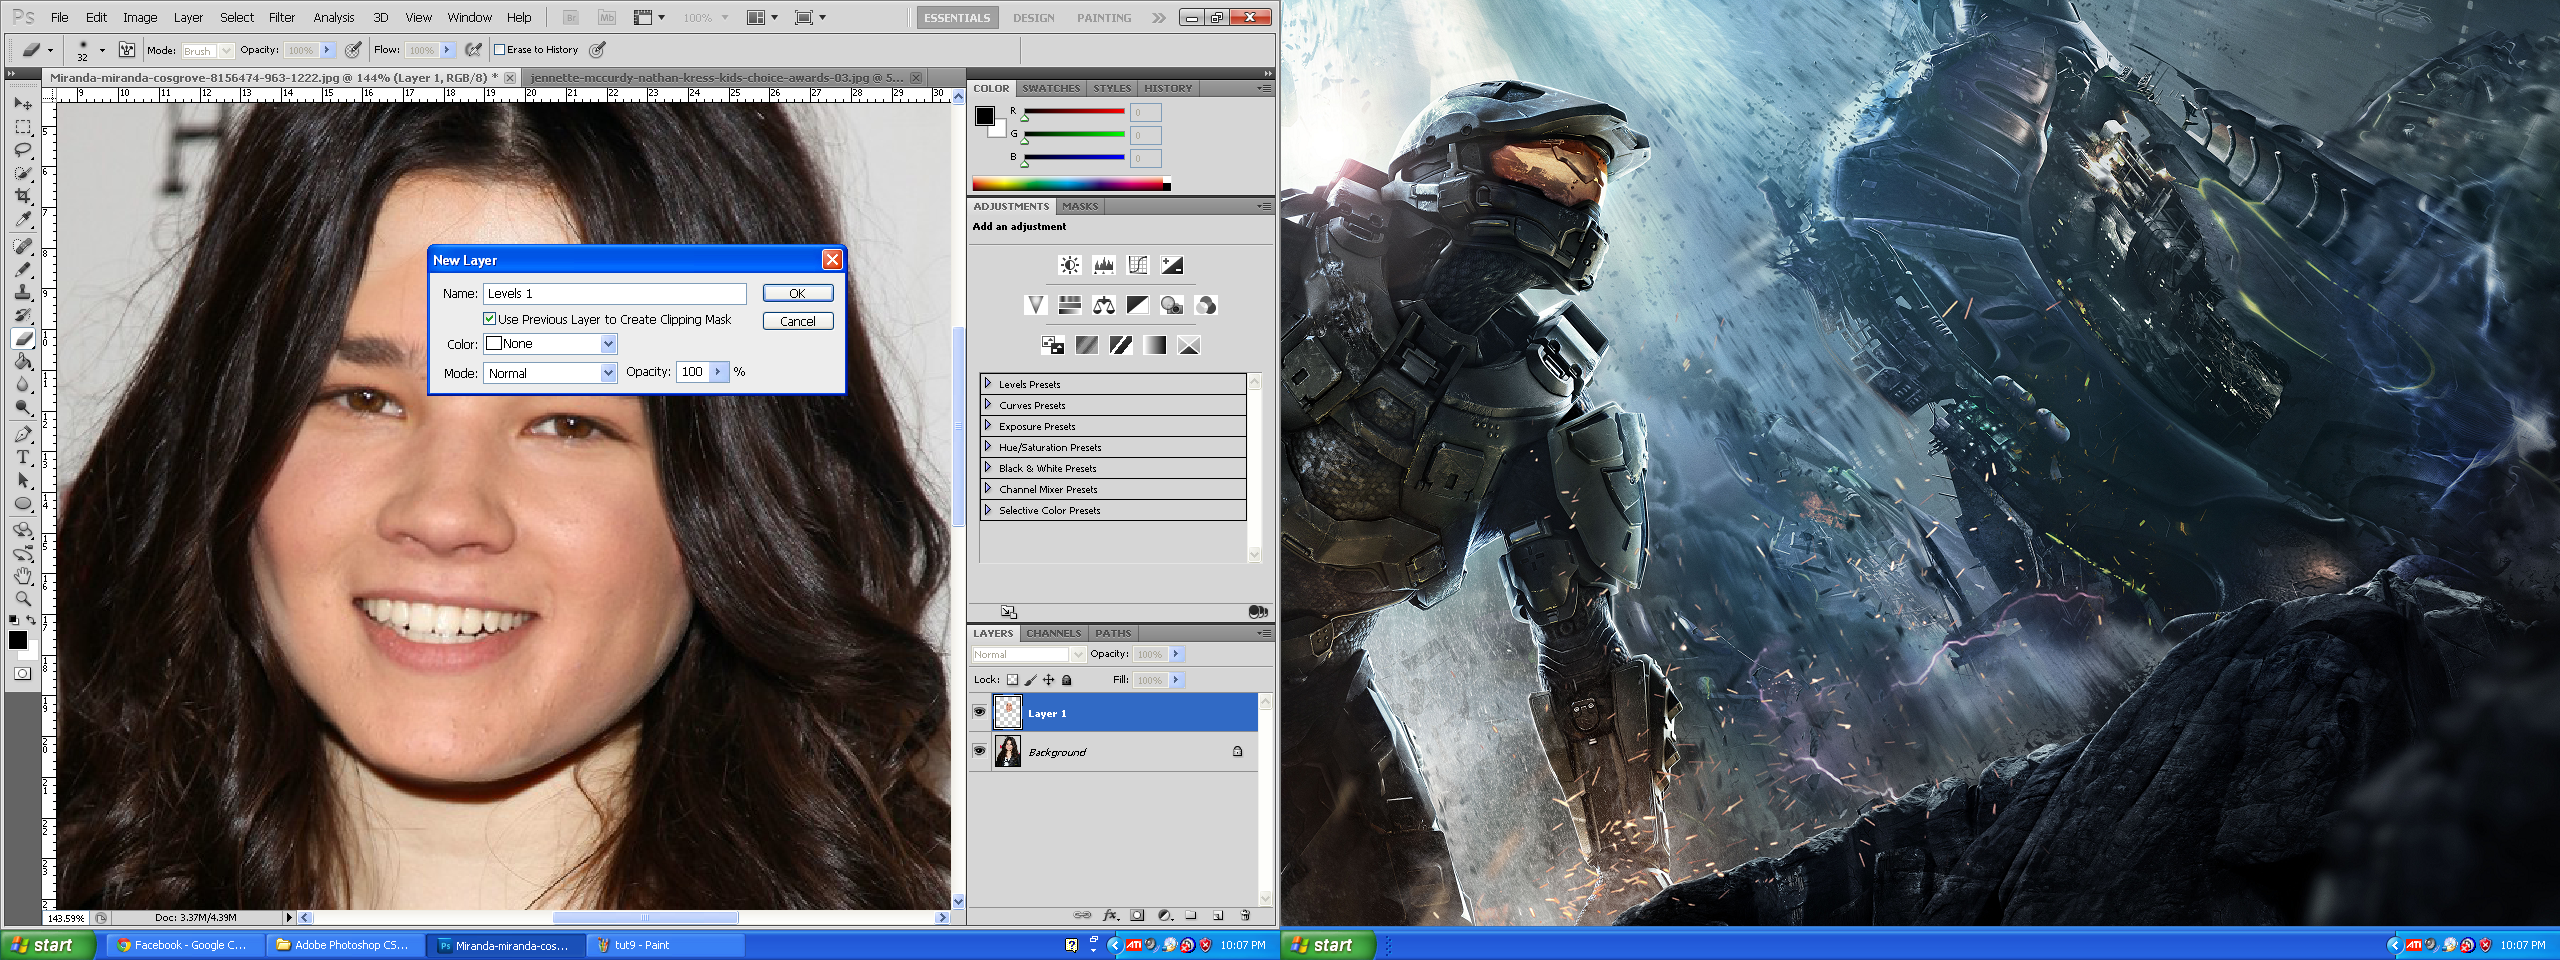2560x960 pixels.
Task: Select the Eraser tool in toolbox
Action: click(x=23, y=339)
